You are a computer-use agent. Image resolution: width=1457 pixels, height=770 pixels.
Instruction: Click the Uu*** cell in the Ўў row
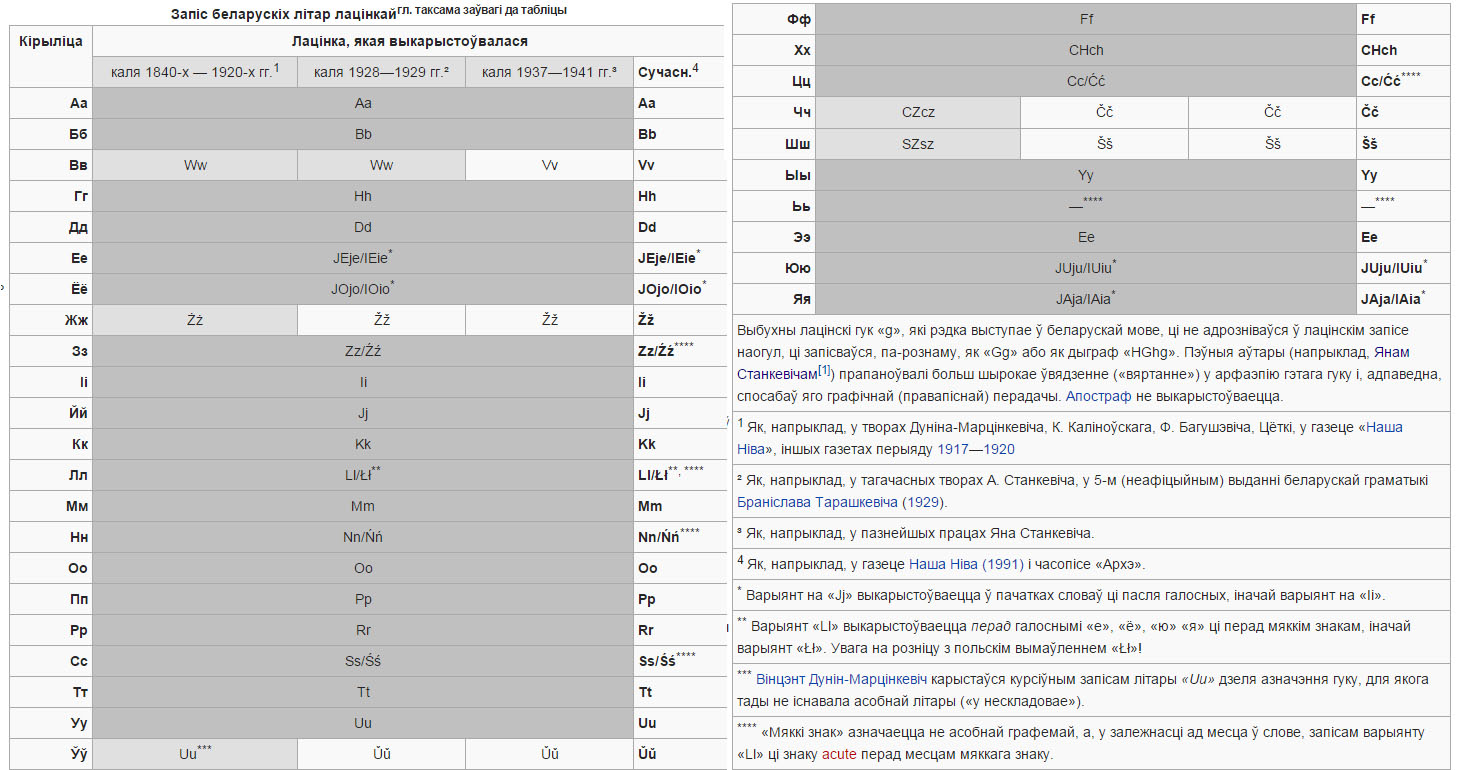pyautogui.click(x=194, y=754)
